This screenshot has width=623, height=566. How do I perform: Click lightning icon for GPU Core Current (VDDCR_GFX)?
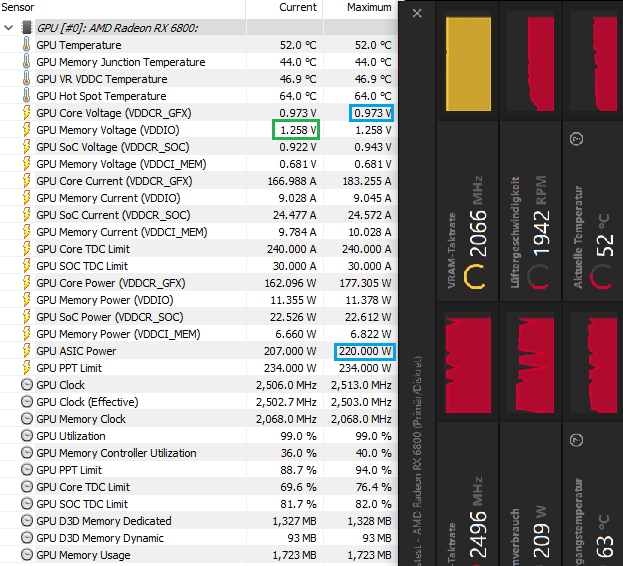[x=26, y=181]
